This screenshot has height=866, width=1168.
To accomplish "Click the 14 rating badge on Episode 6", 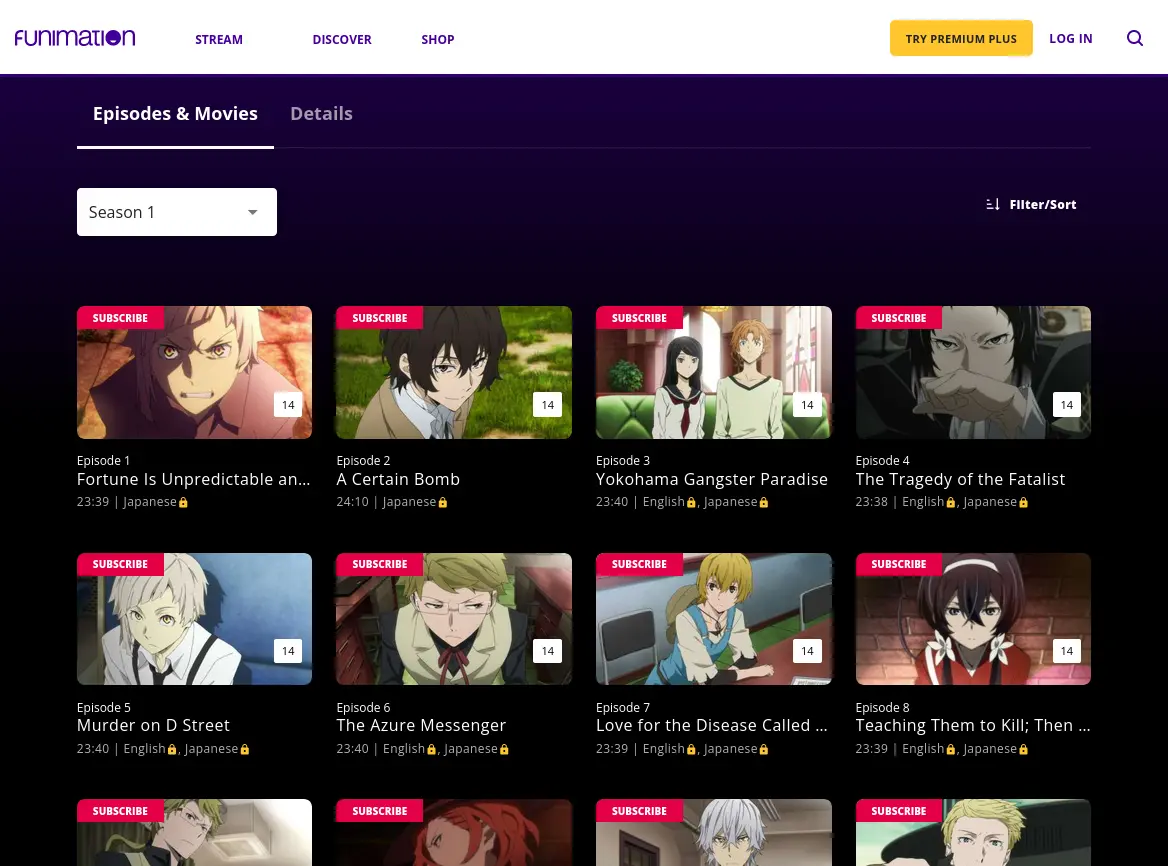I will (548, 651).
